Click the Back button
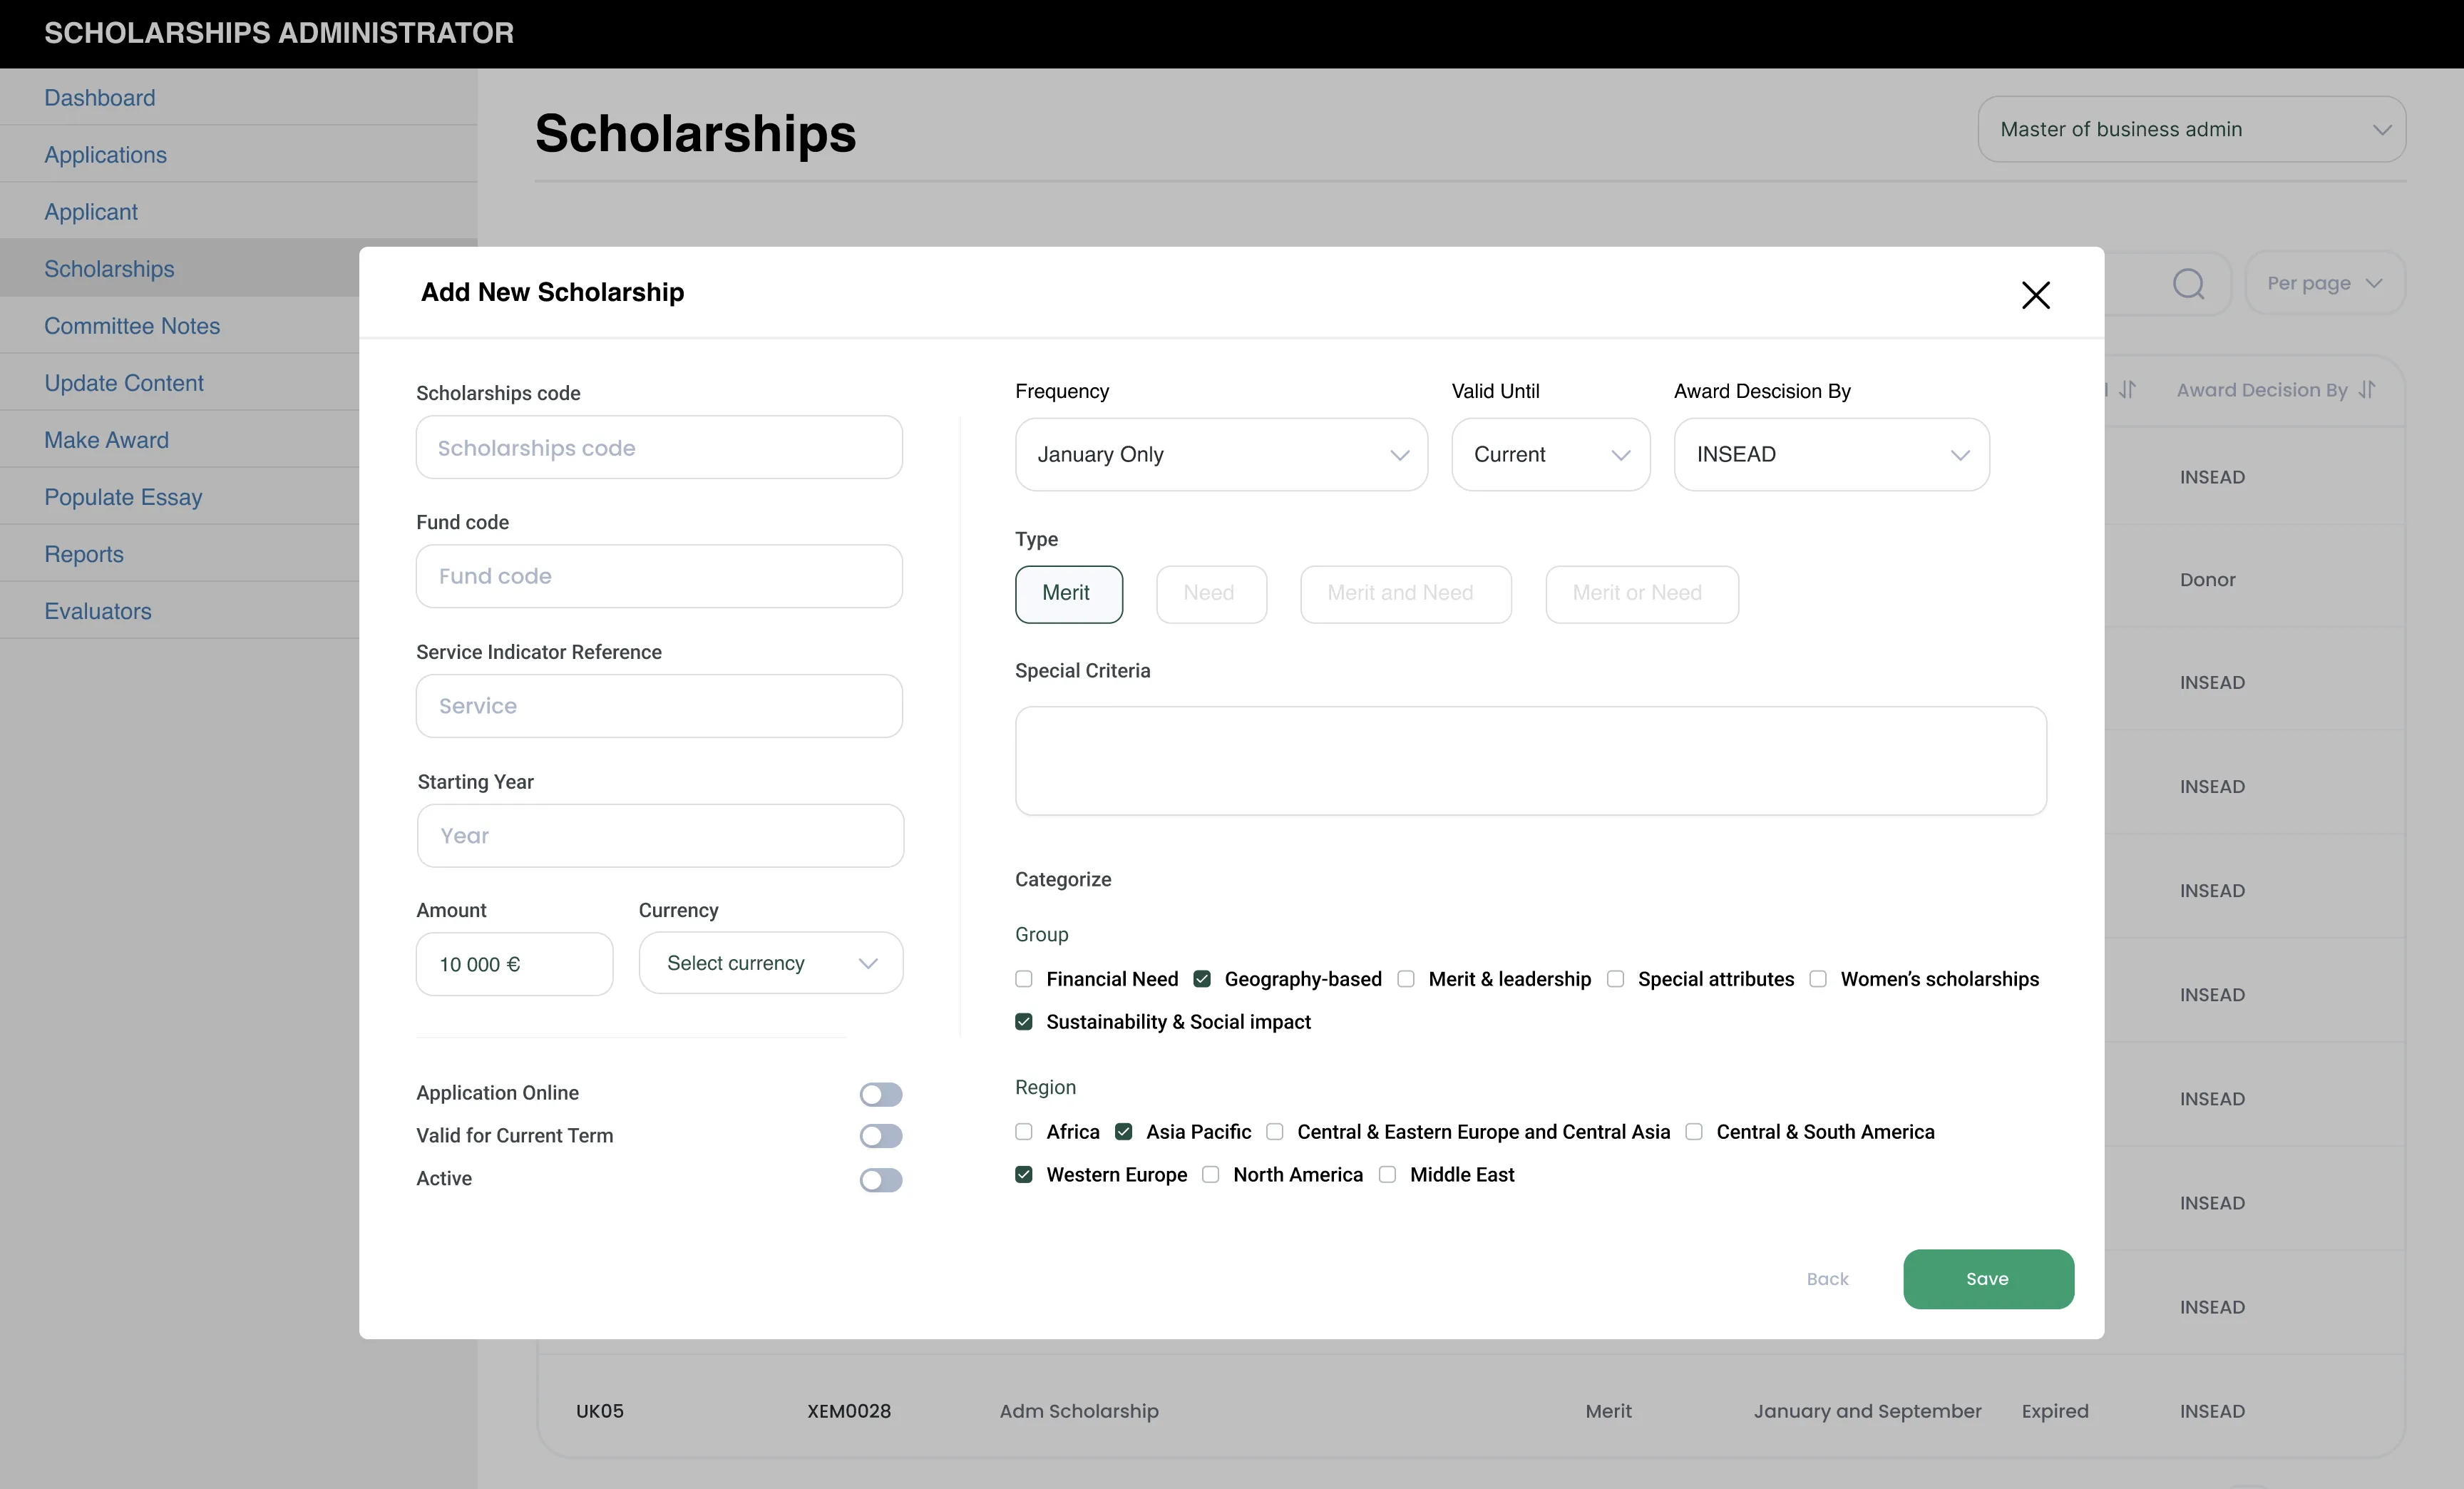Screen dimensions: 2464x1489 click(x=1827, y=1279)
